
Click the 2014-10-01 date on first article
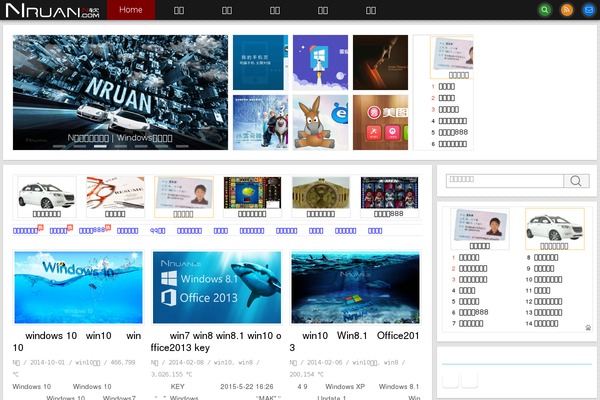[47, 362]
